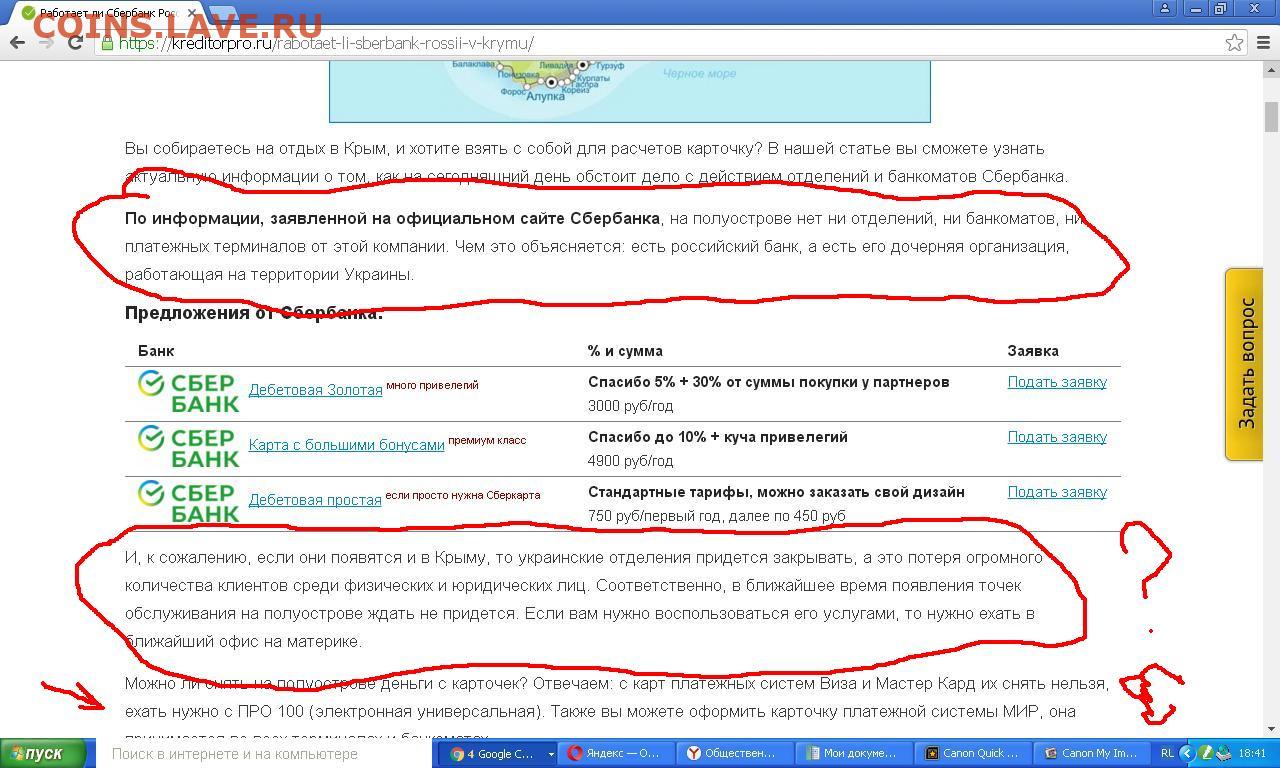Bookmark this page with the star icon

[1234, 43]
